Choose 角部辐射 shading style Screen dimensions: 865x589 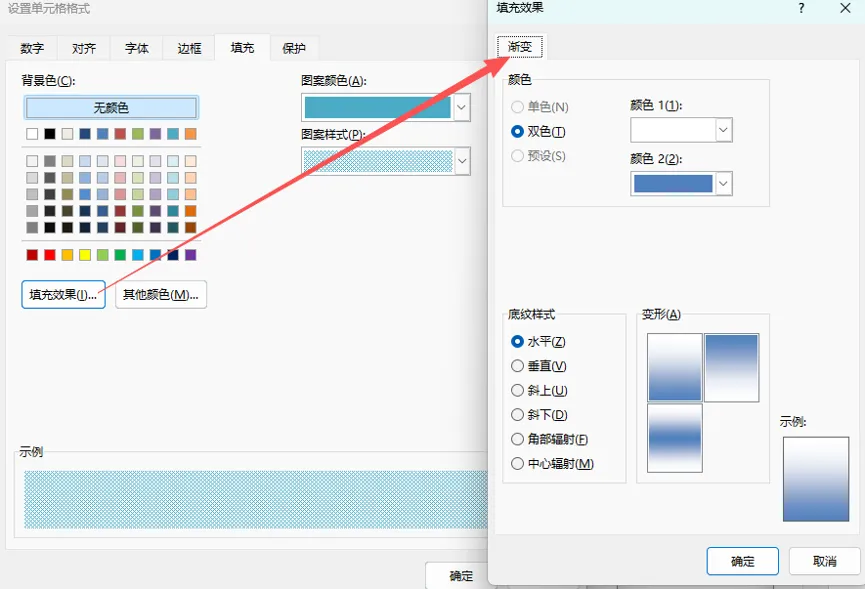[549, 439]
